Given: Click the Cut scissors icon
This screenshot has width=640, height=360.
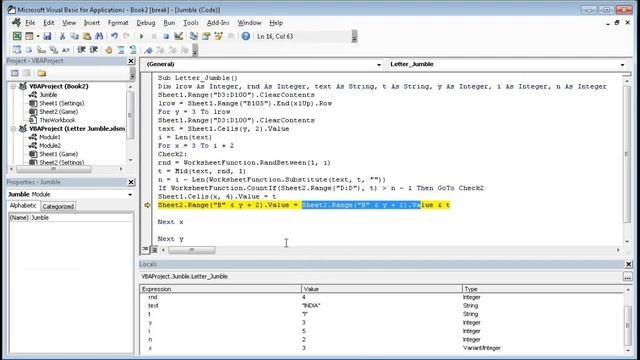Looking at the screenshot, I should [x=62, y=36].
